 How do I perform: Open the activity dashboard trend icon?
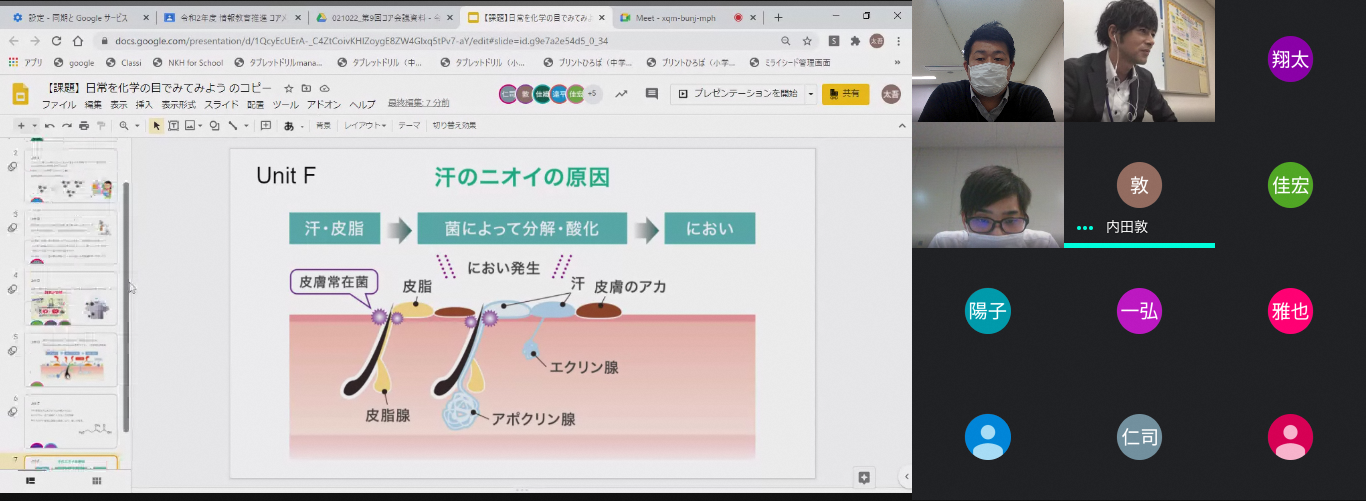coord(621,94)
